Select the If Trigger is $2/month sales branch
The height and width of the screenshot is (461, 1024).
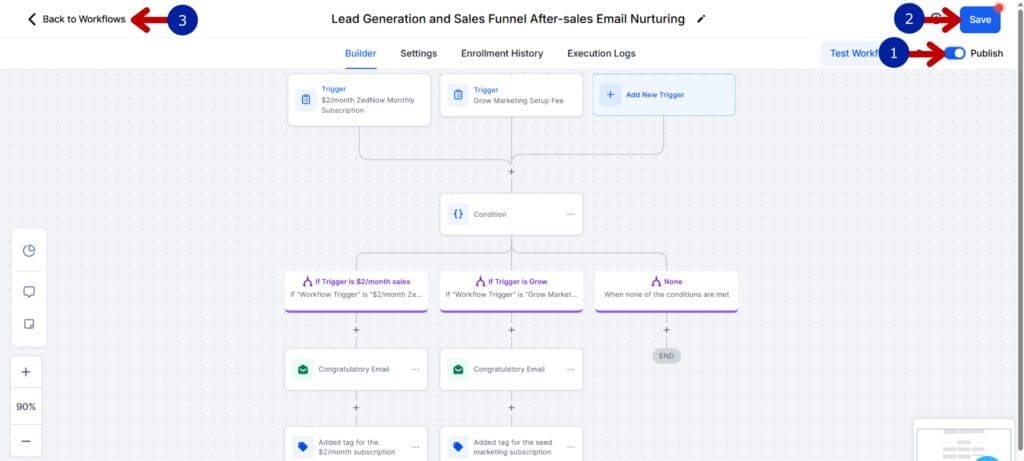tap(357, 291)
